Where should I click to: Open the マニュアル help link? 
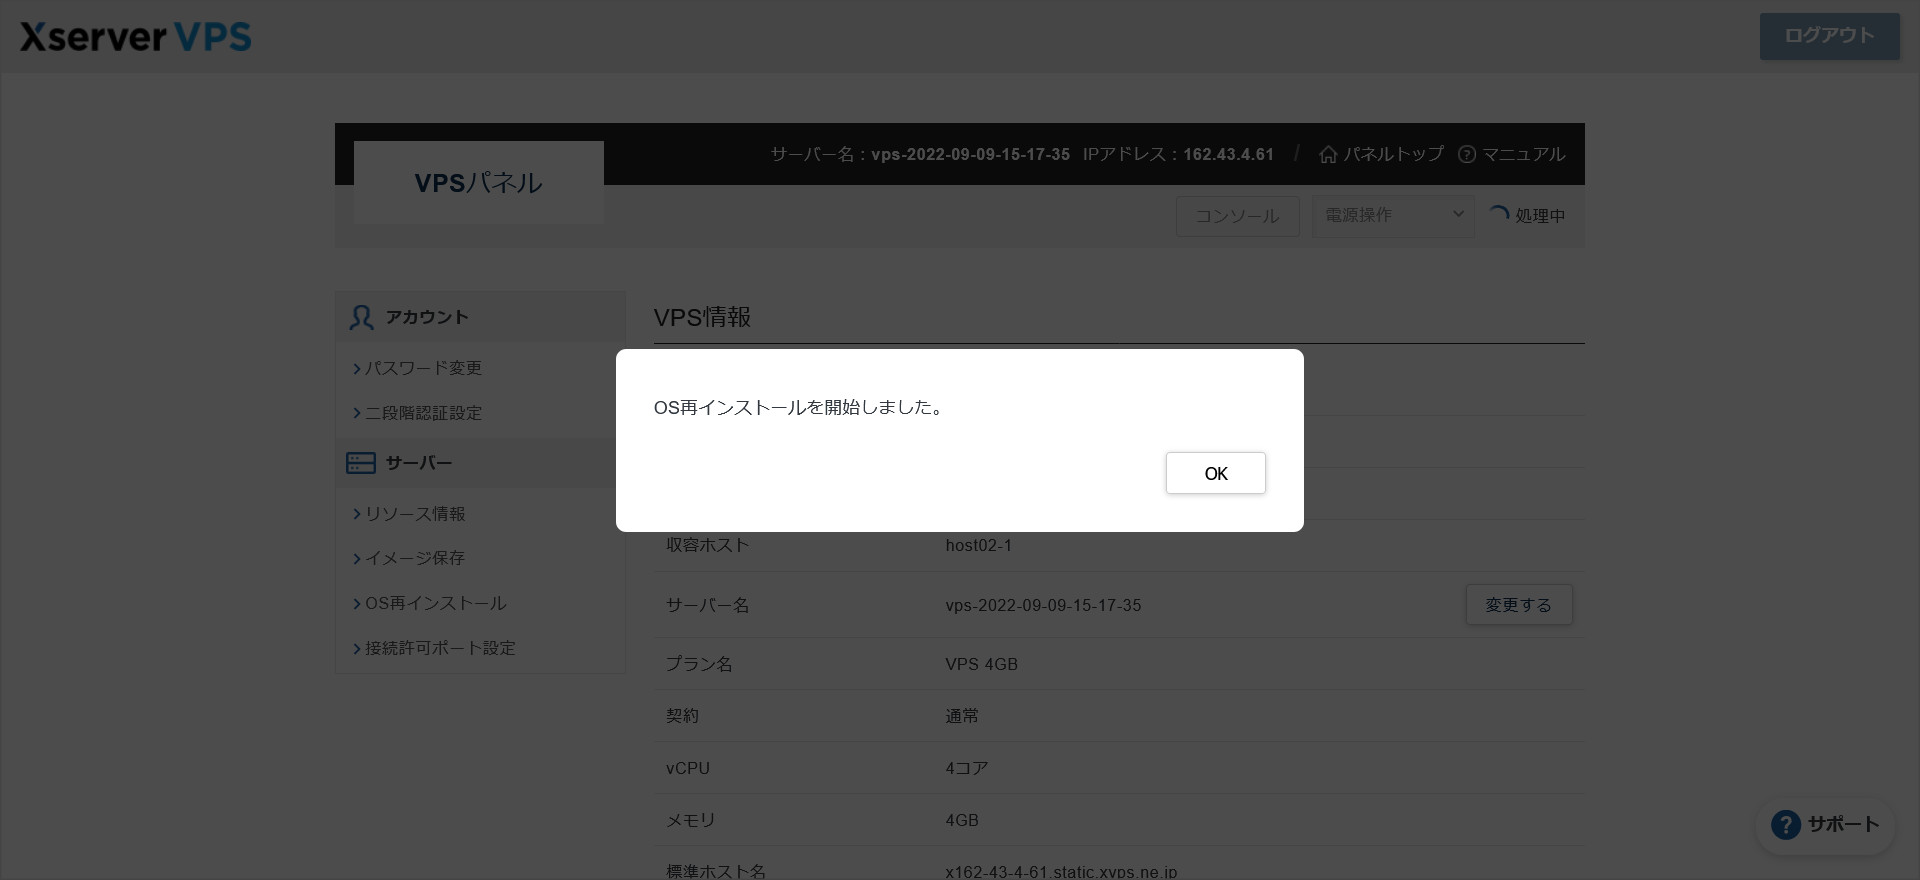point(1511,154)
